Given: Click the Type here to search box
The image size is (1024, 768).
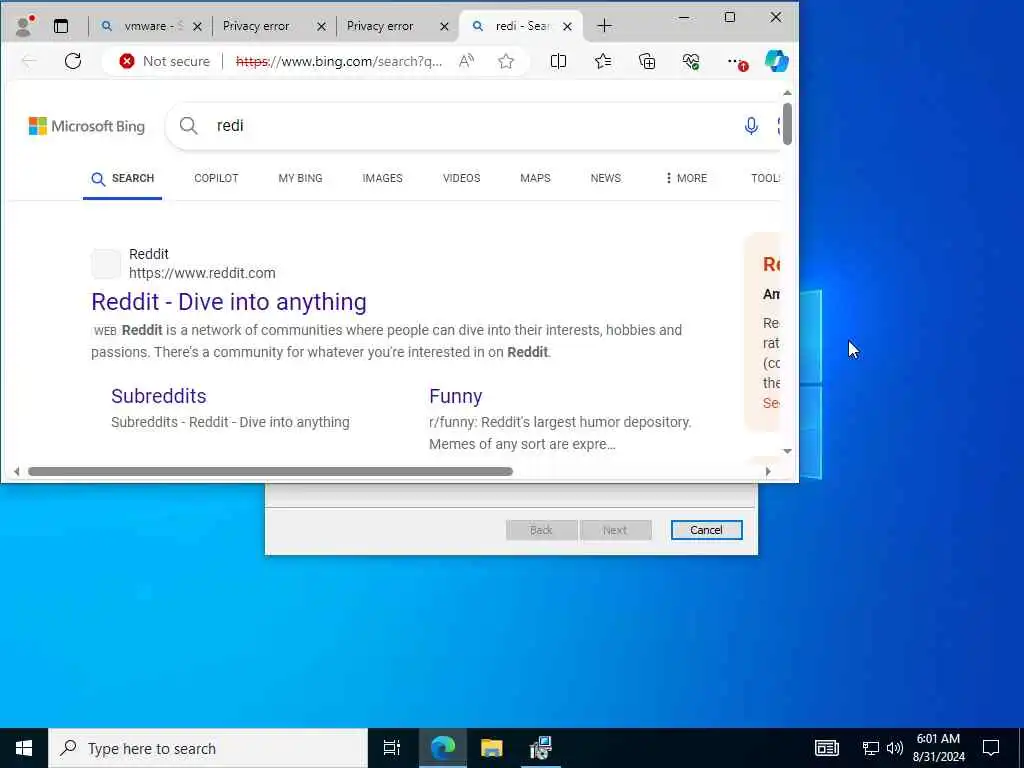Looking at the screenshot, I should [x=208, y=748].
